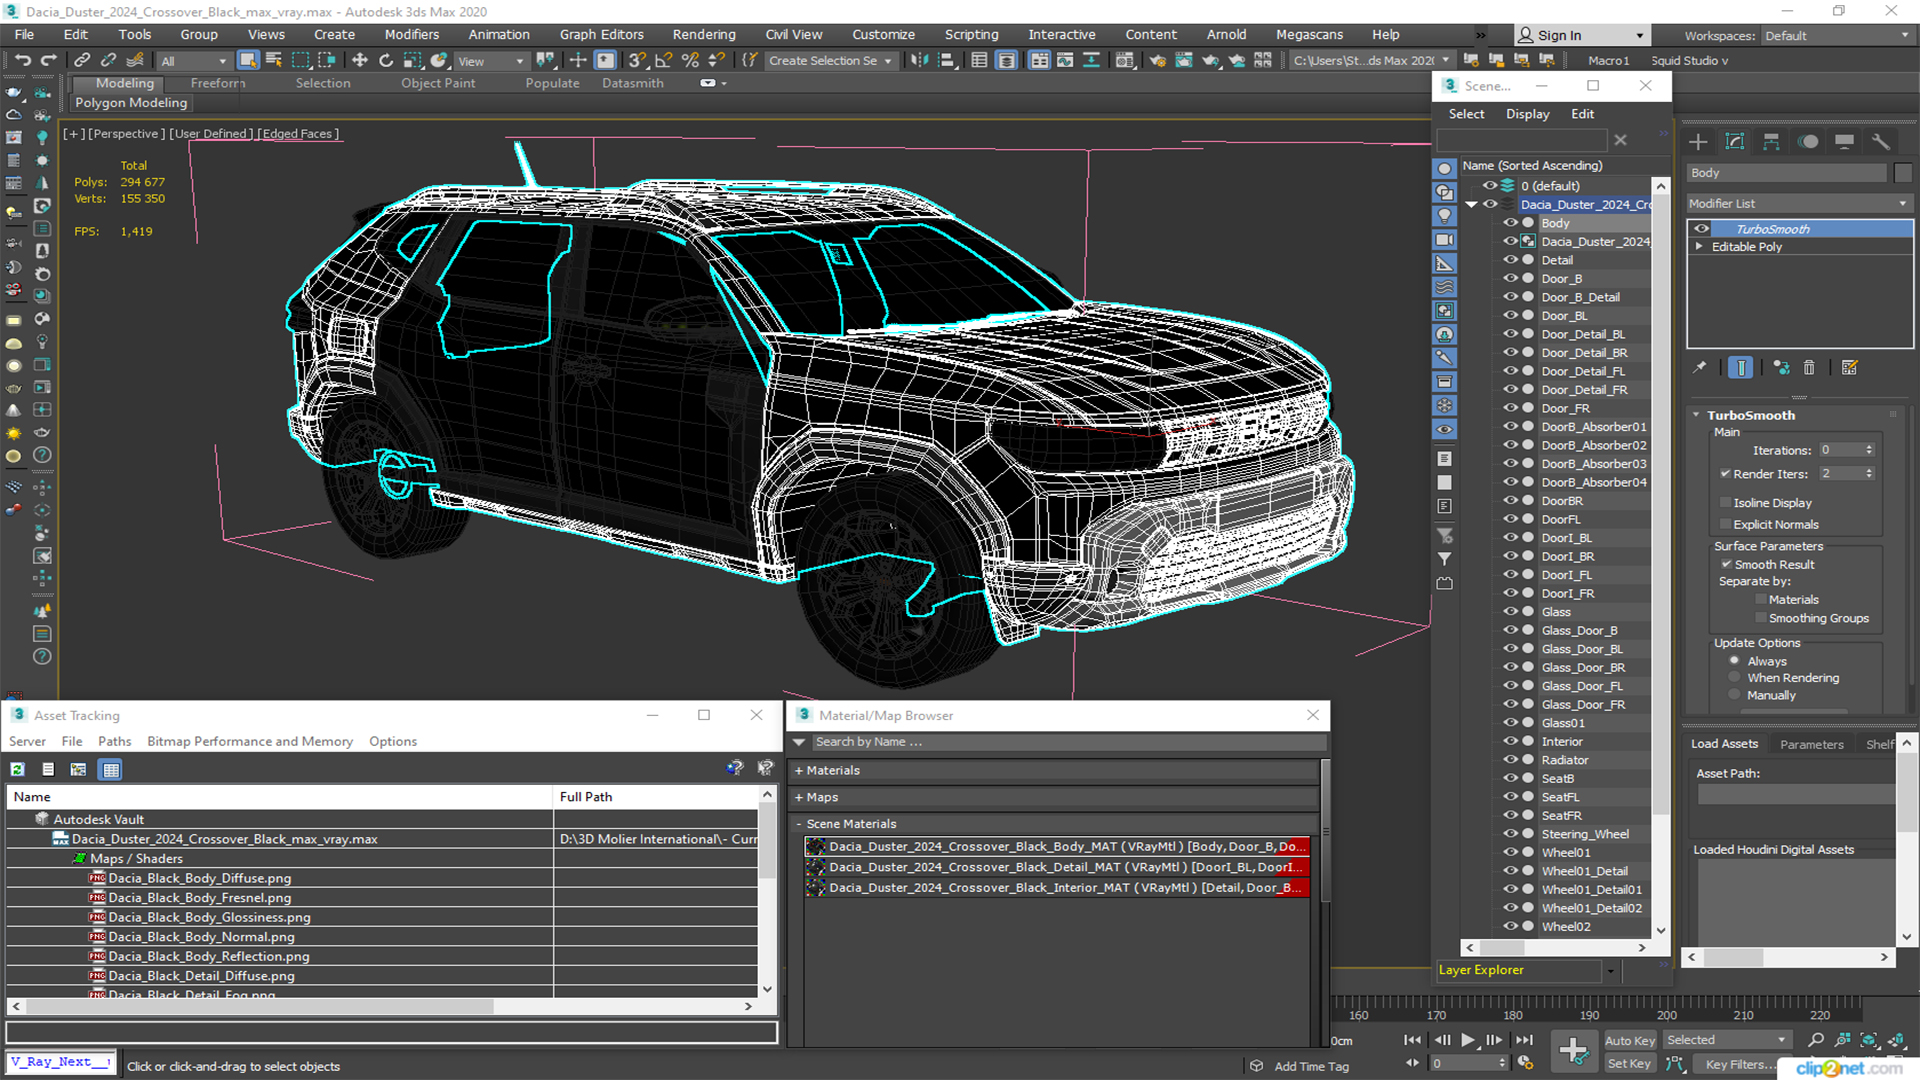Toggle the Percent Snap icon
The height and width of the screenshot is (1080, 1920).
pyautogui.click(x=689, y=60)
